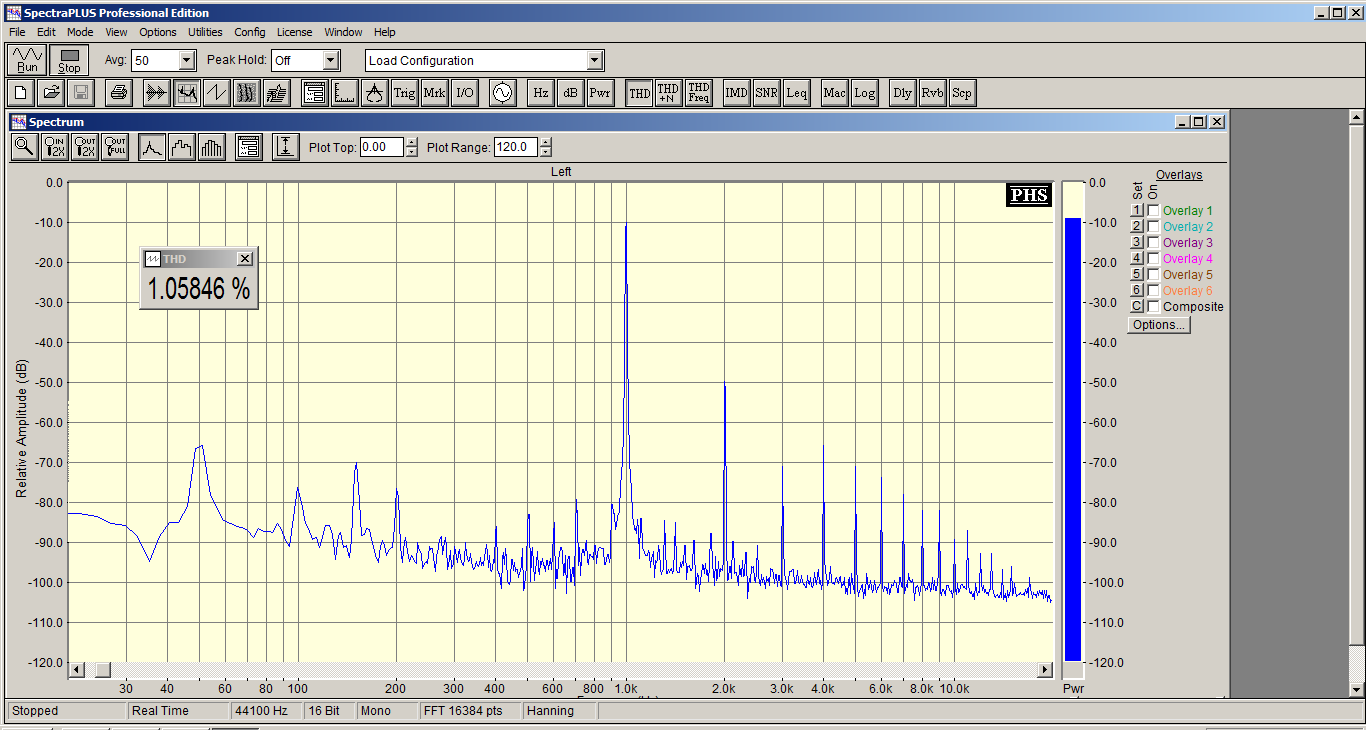The width and height of the screenshot is (1366, 730).
Task: Click the Run analyzer button
Action: [27, 60]
